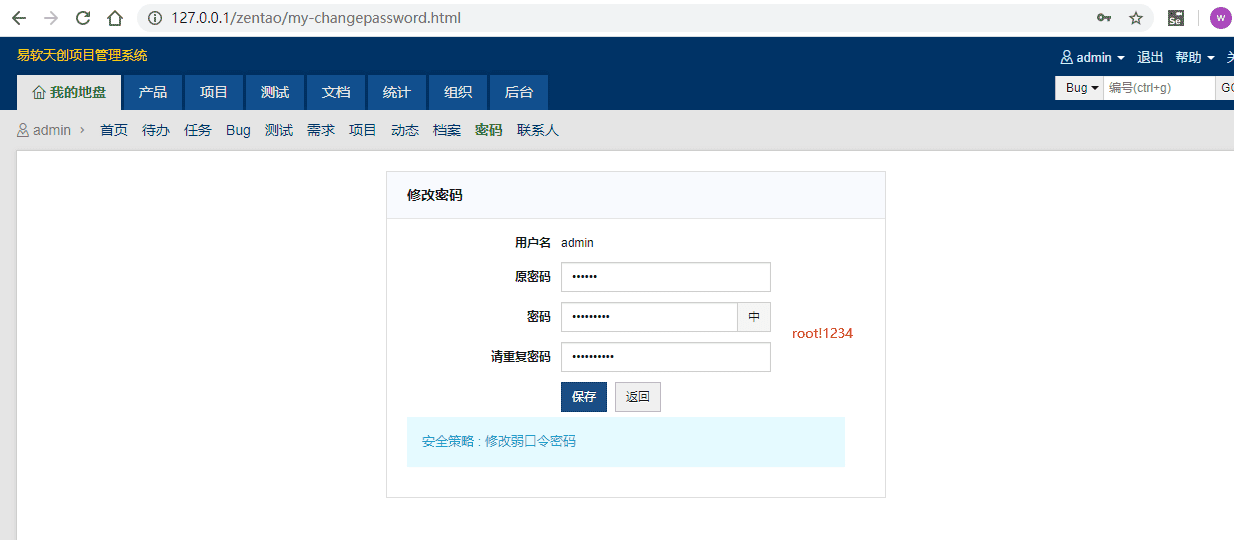Click the 返回 back button
The image size is (1234, 540).
[x=638, y=397]
